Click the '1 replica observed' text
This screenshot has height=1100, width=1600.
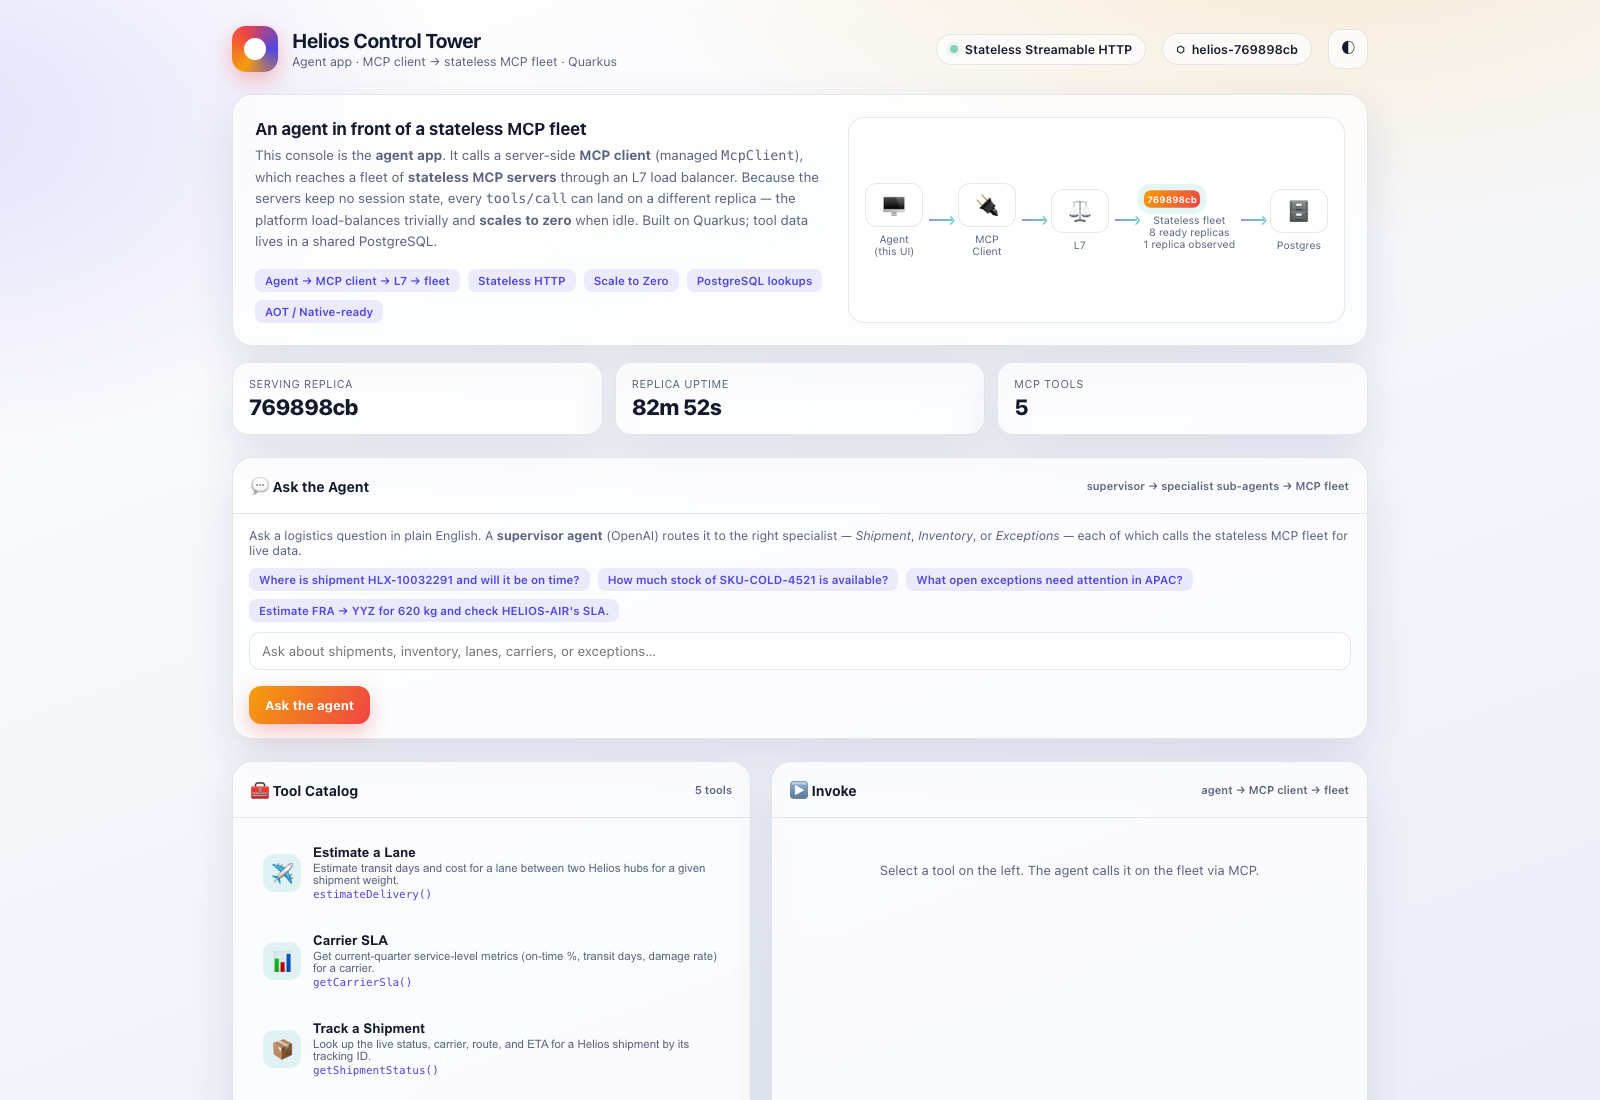click(x=1189, y=244)
